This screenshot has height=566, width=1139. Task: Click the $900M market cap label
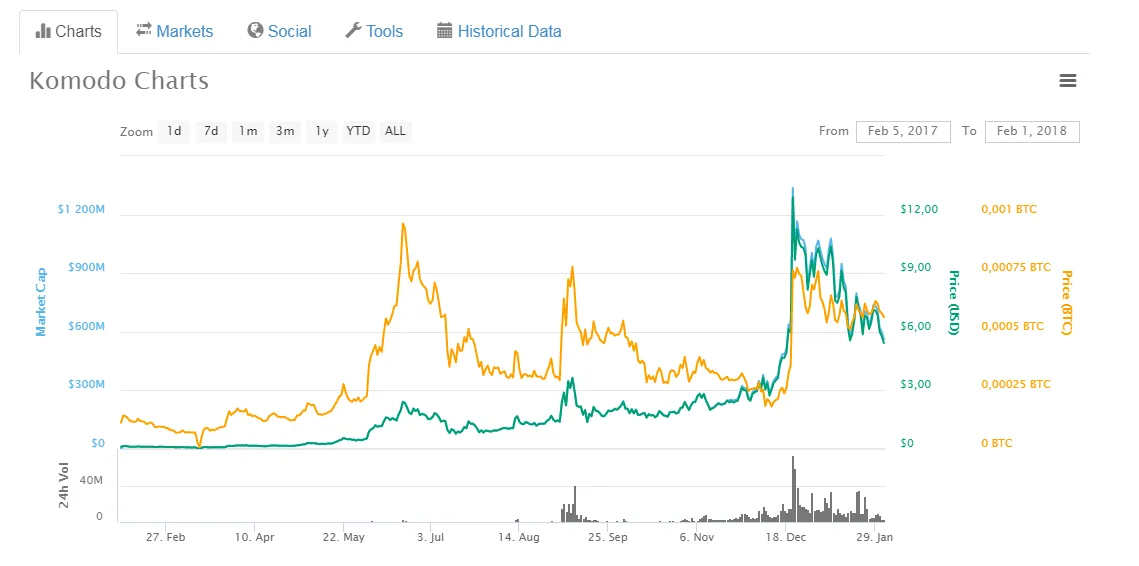pos(86,267)
